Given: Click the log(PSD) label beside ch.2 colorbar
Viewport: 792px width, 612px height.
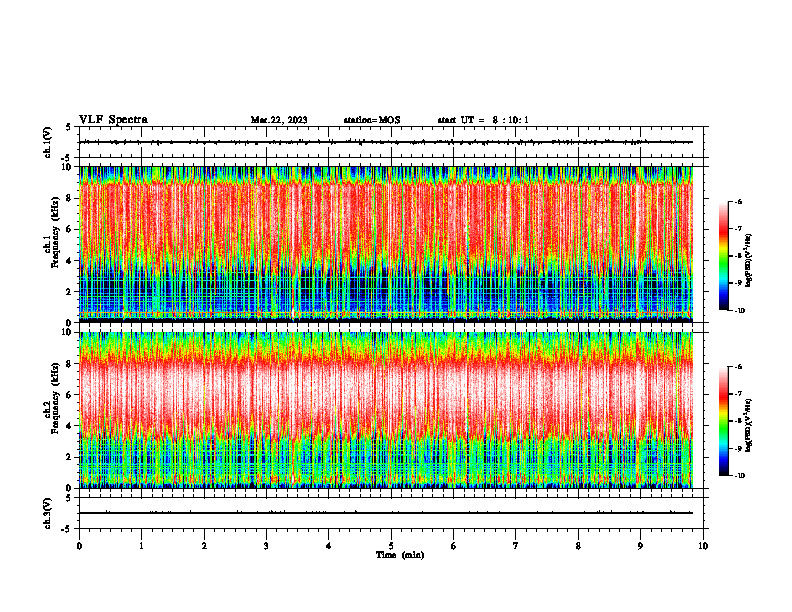Looking at the screenshot, I should click(x=749, y=425).
